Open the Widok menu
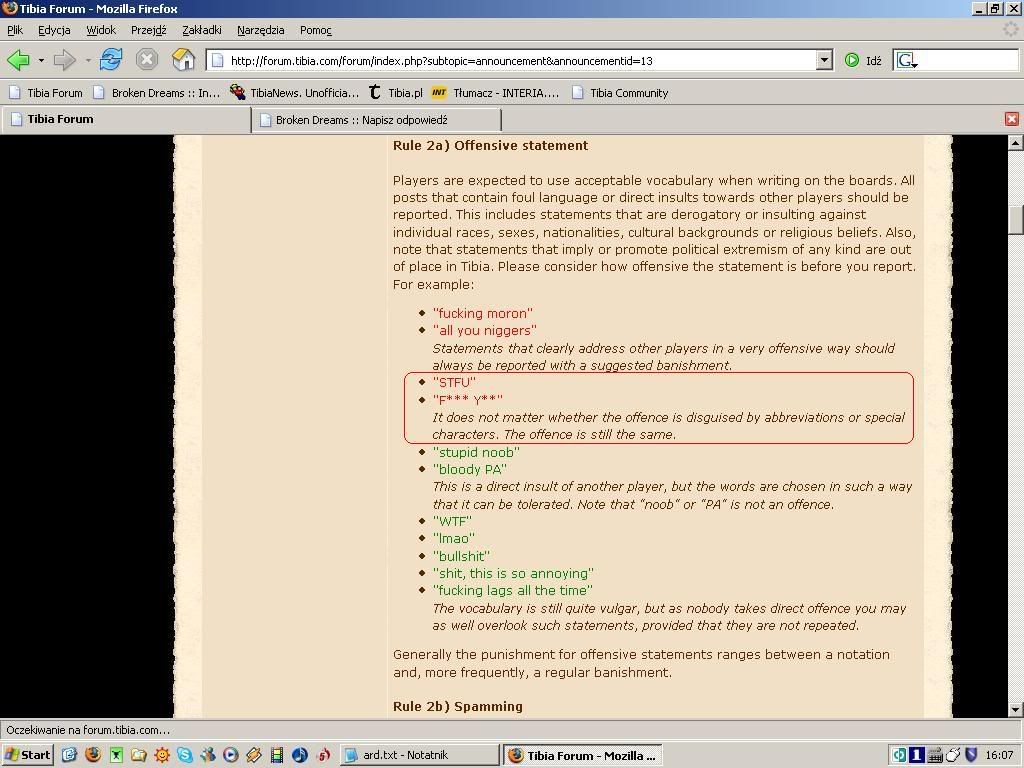 pos(101,30)
